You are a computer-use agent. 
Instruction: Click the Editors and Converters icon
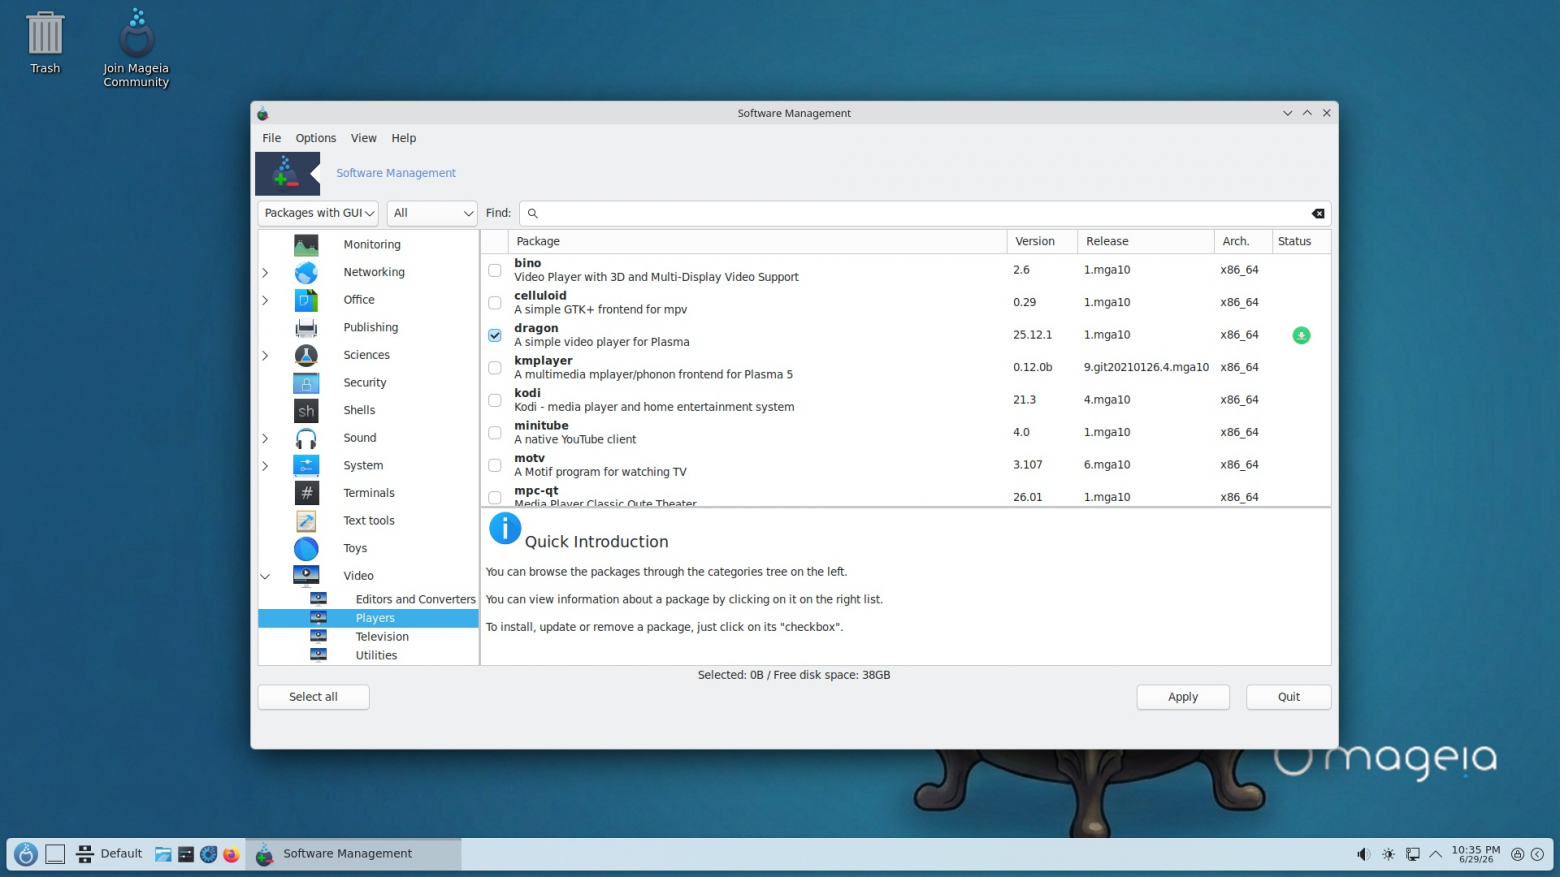click(x=318, y=599)
